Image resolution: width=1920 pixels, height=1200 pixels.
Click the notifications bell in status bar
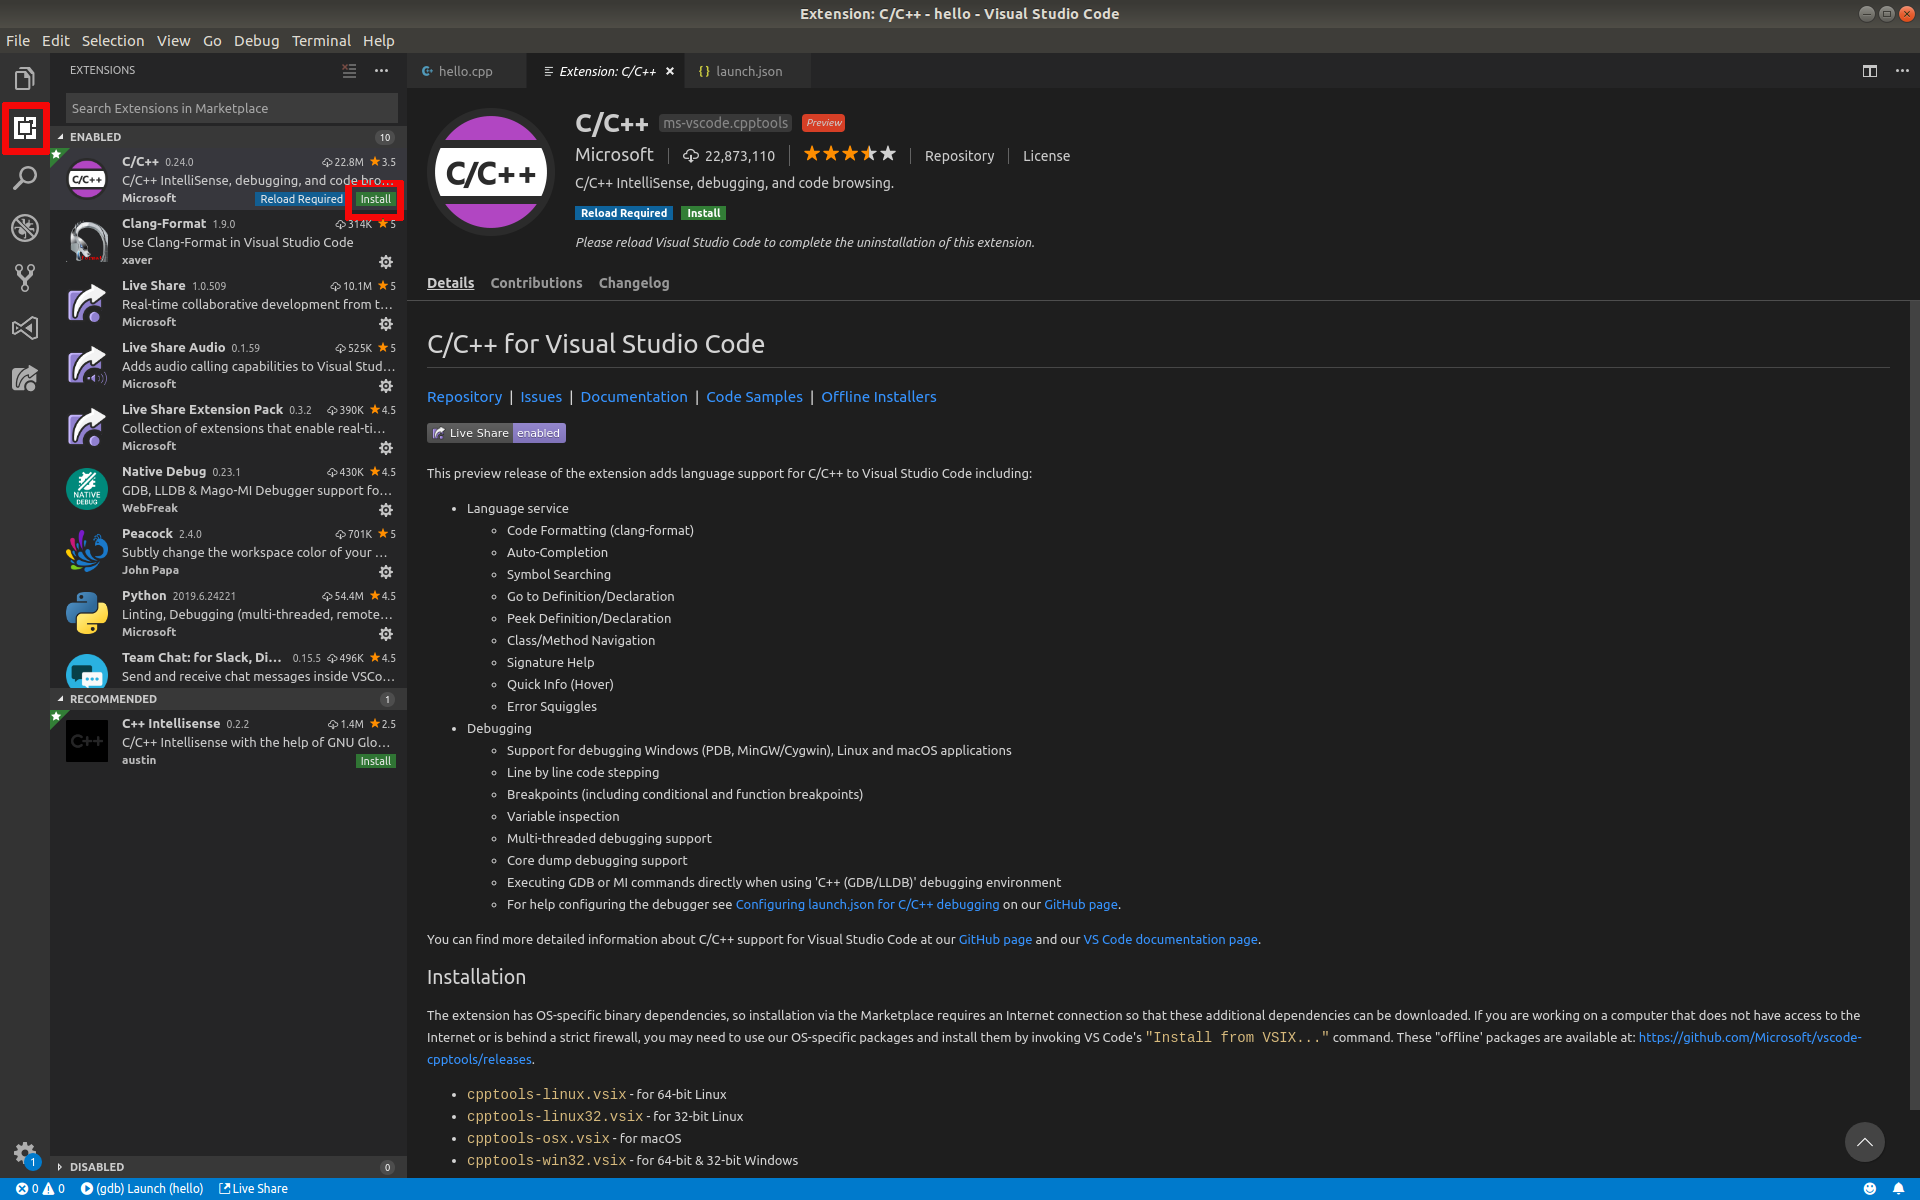point(1898,1189)
